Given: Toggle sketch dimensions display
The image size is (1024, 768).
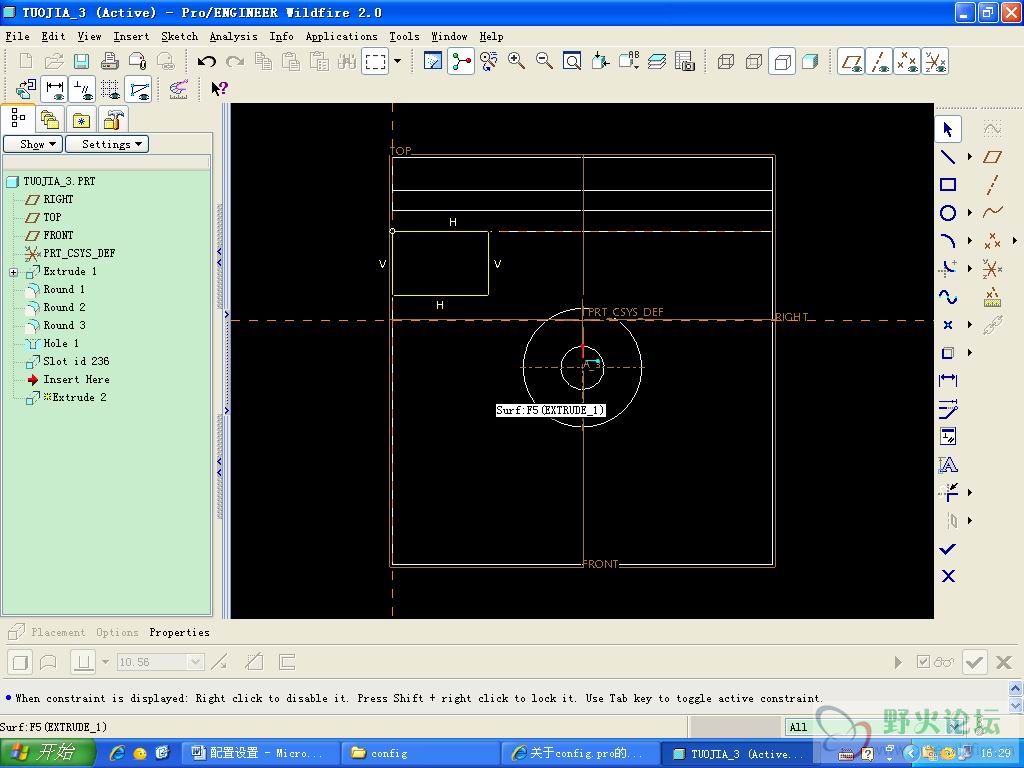Looking at the screenshot, I should coord(55,88).
